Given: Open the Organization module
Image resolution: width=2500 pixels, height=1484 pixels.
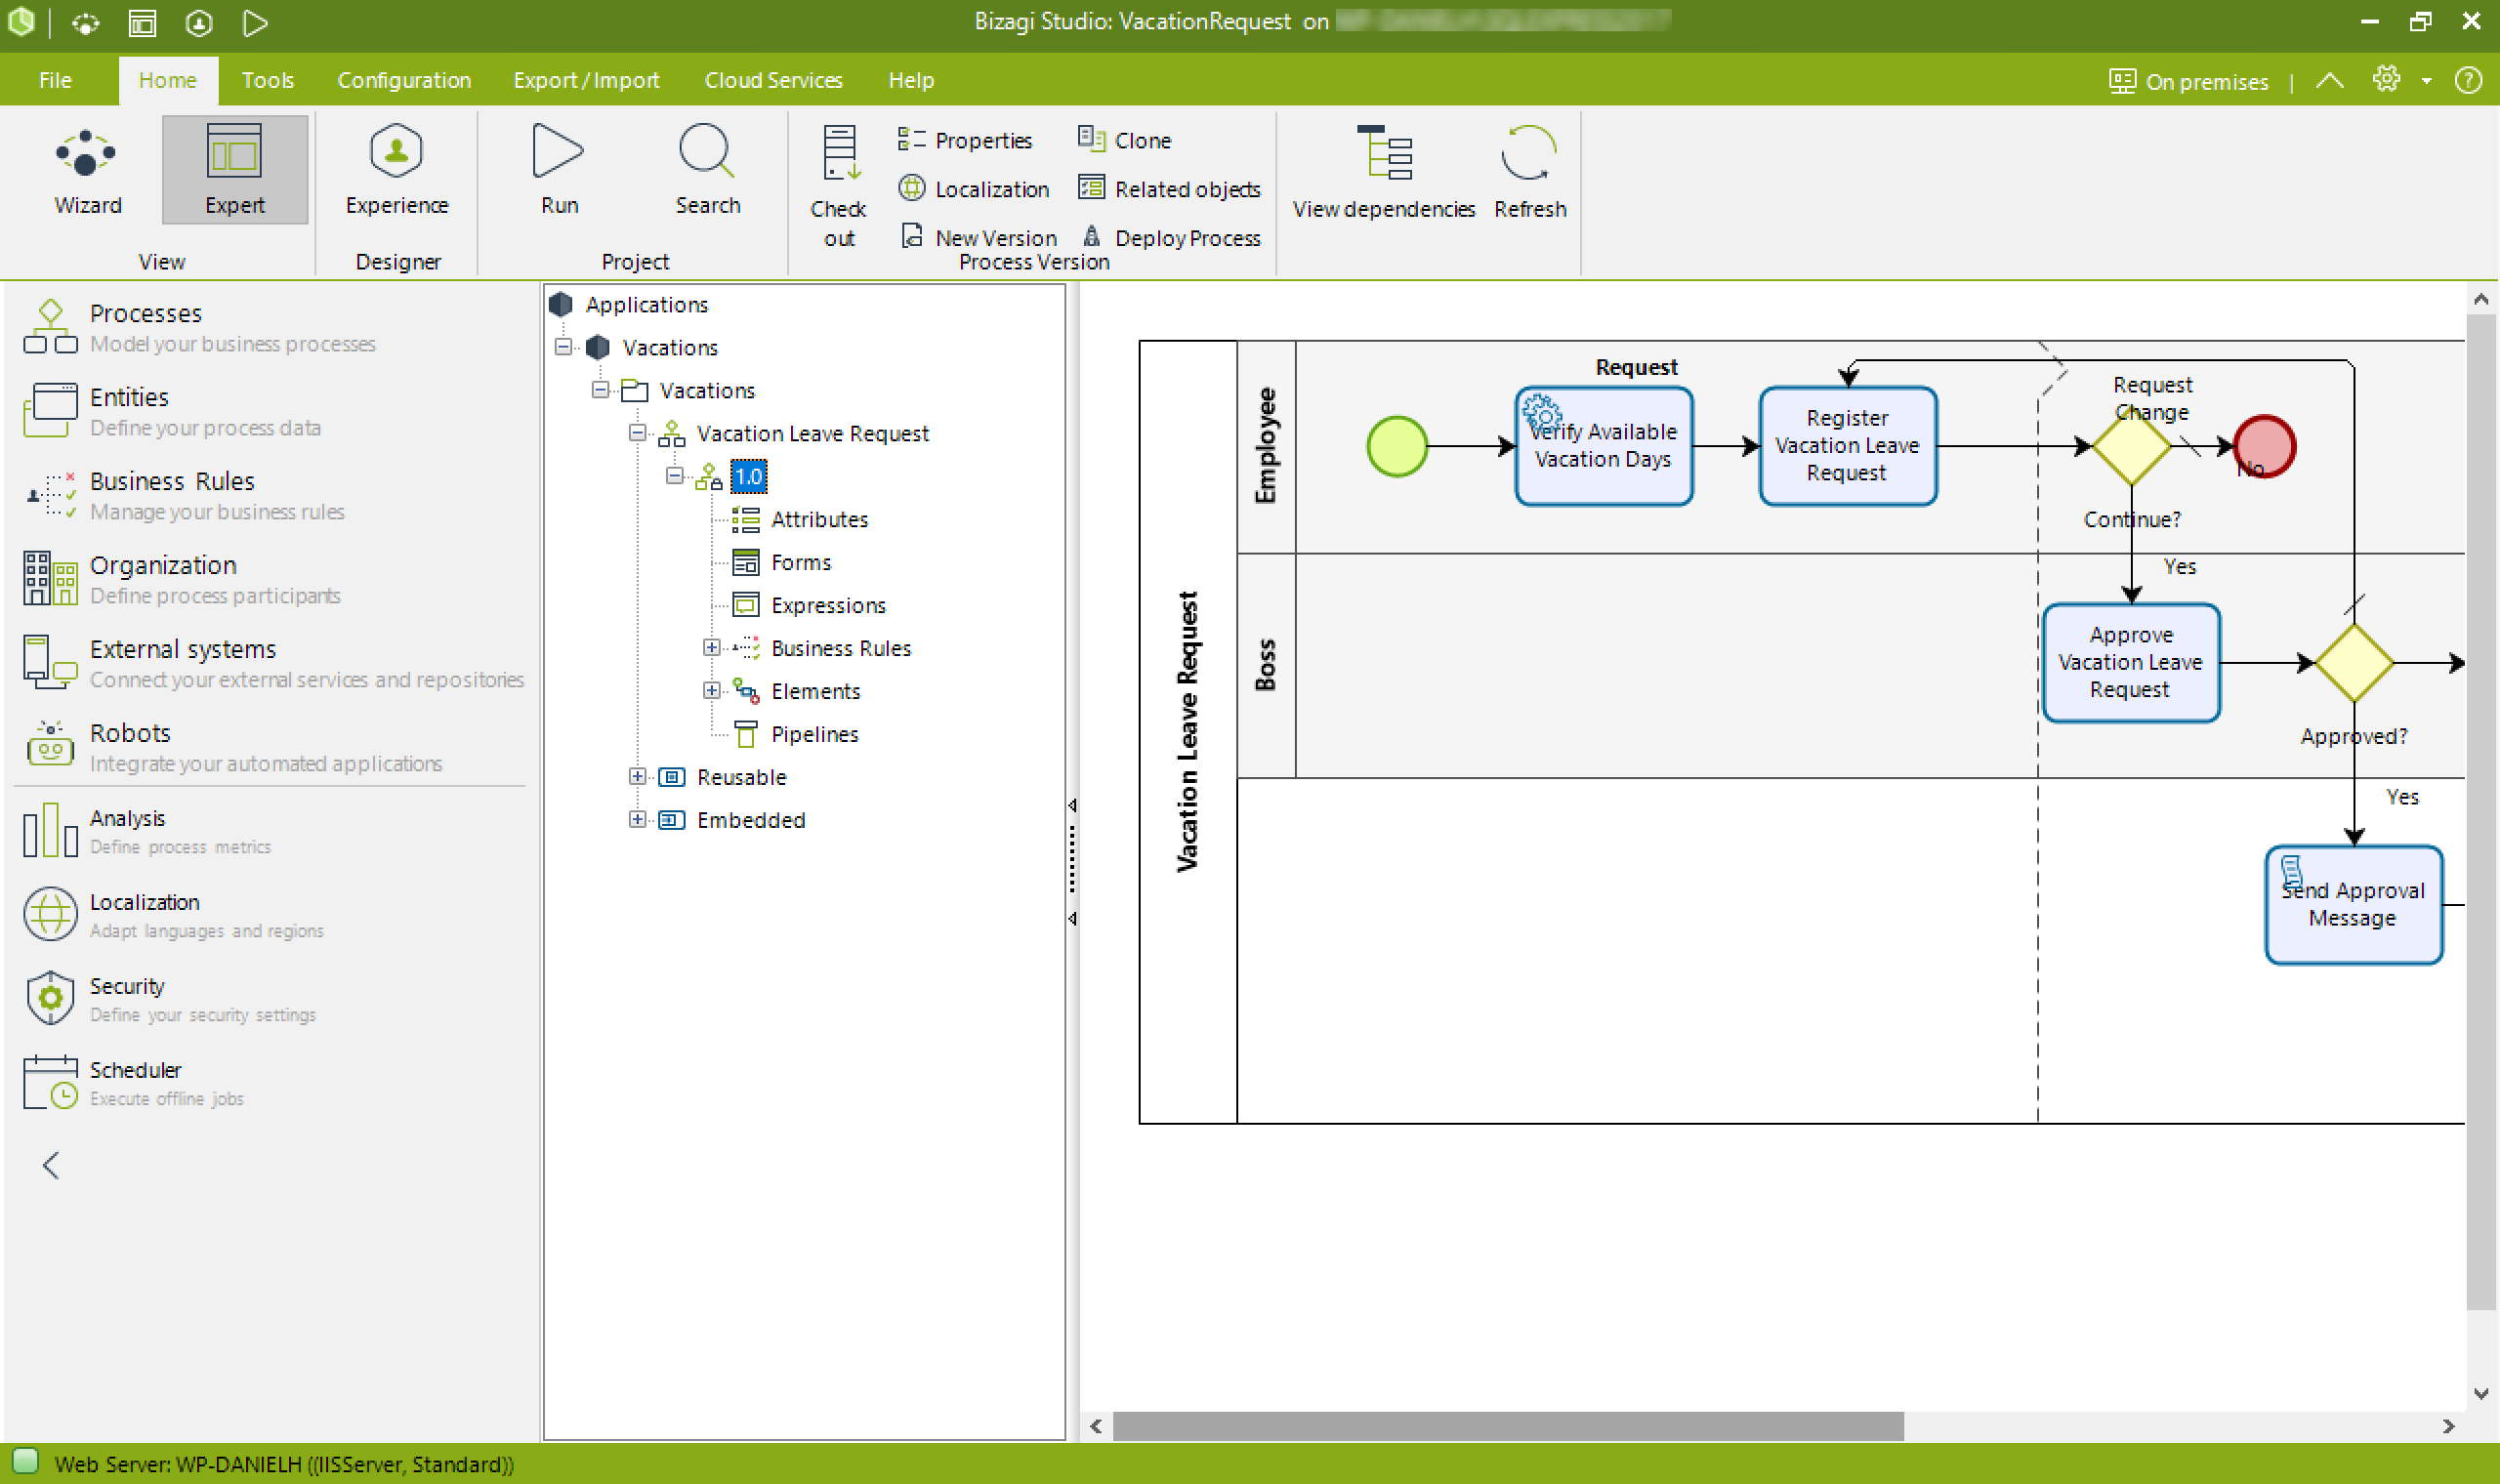Looking at the screenshot, I should click(182, 580).
